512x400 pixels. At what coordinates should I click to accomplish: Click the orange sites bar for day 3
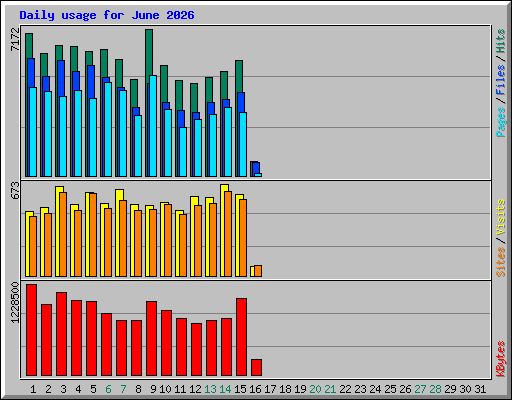click(x=63, y=234)
